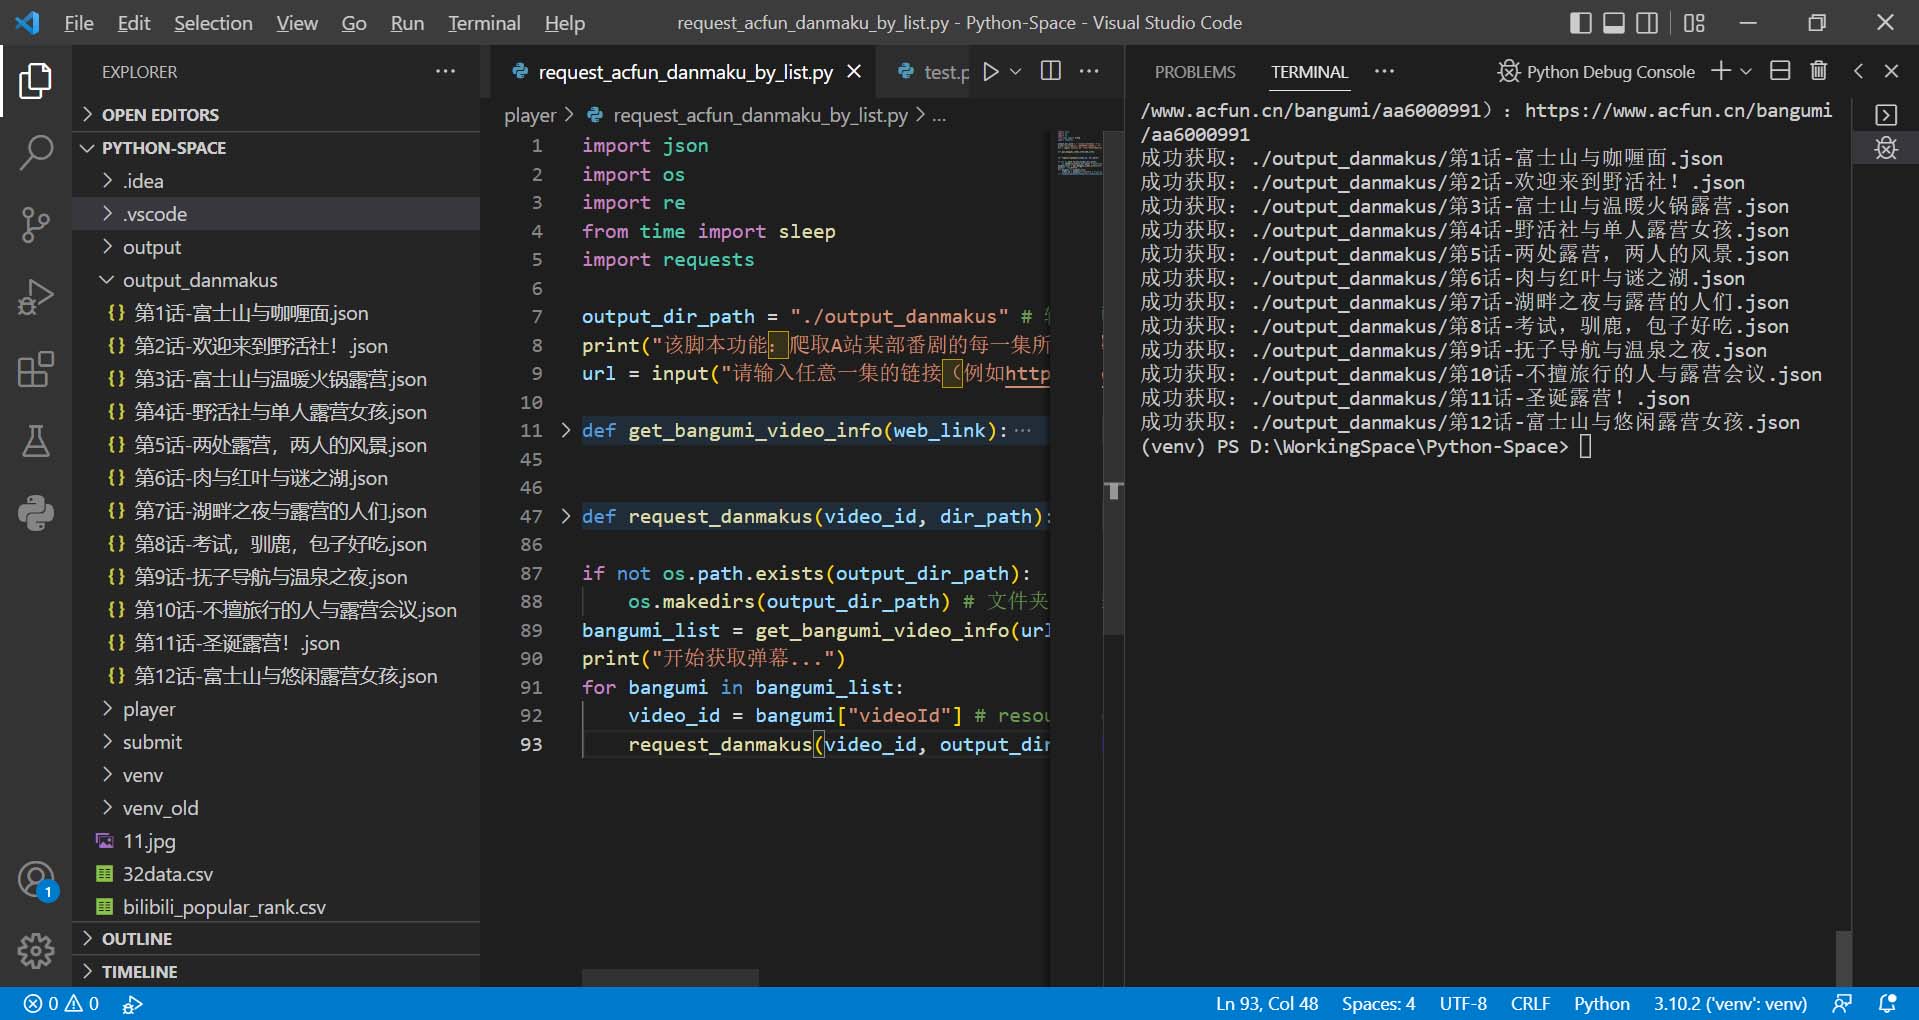Open Manage gear settings icon
This screenshot has height=1020, width=1919.
(x=36, y=951)
